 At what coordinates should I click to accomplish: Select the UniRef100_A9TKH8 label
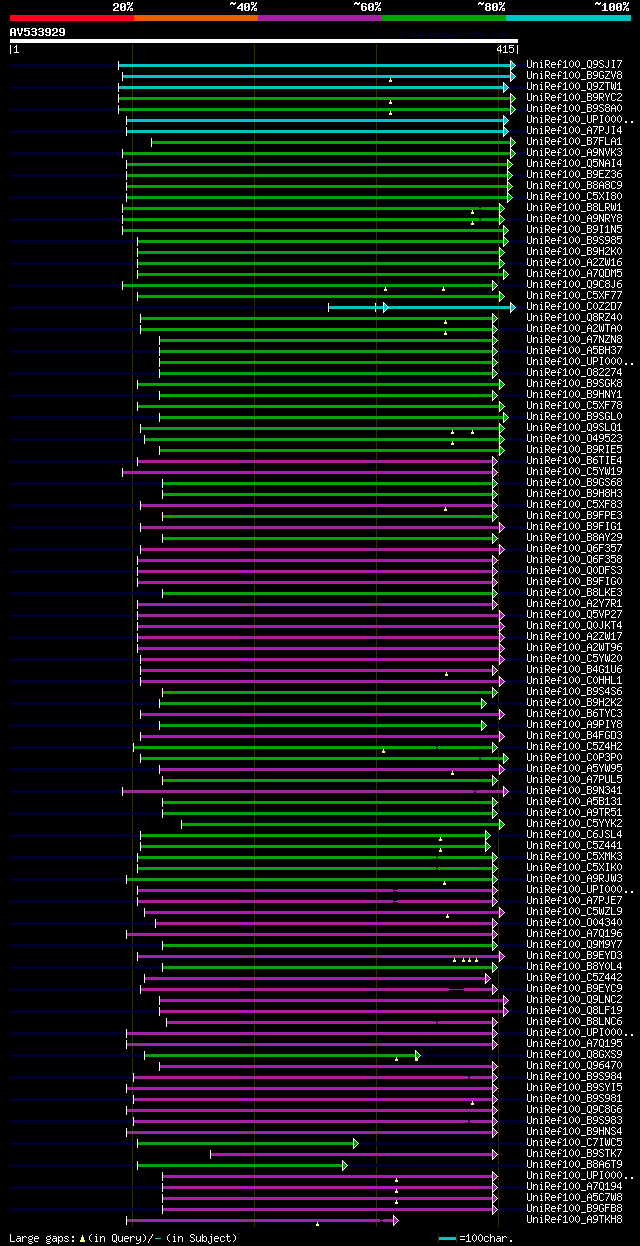(574, 1219)
